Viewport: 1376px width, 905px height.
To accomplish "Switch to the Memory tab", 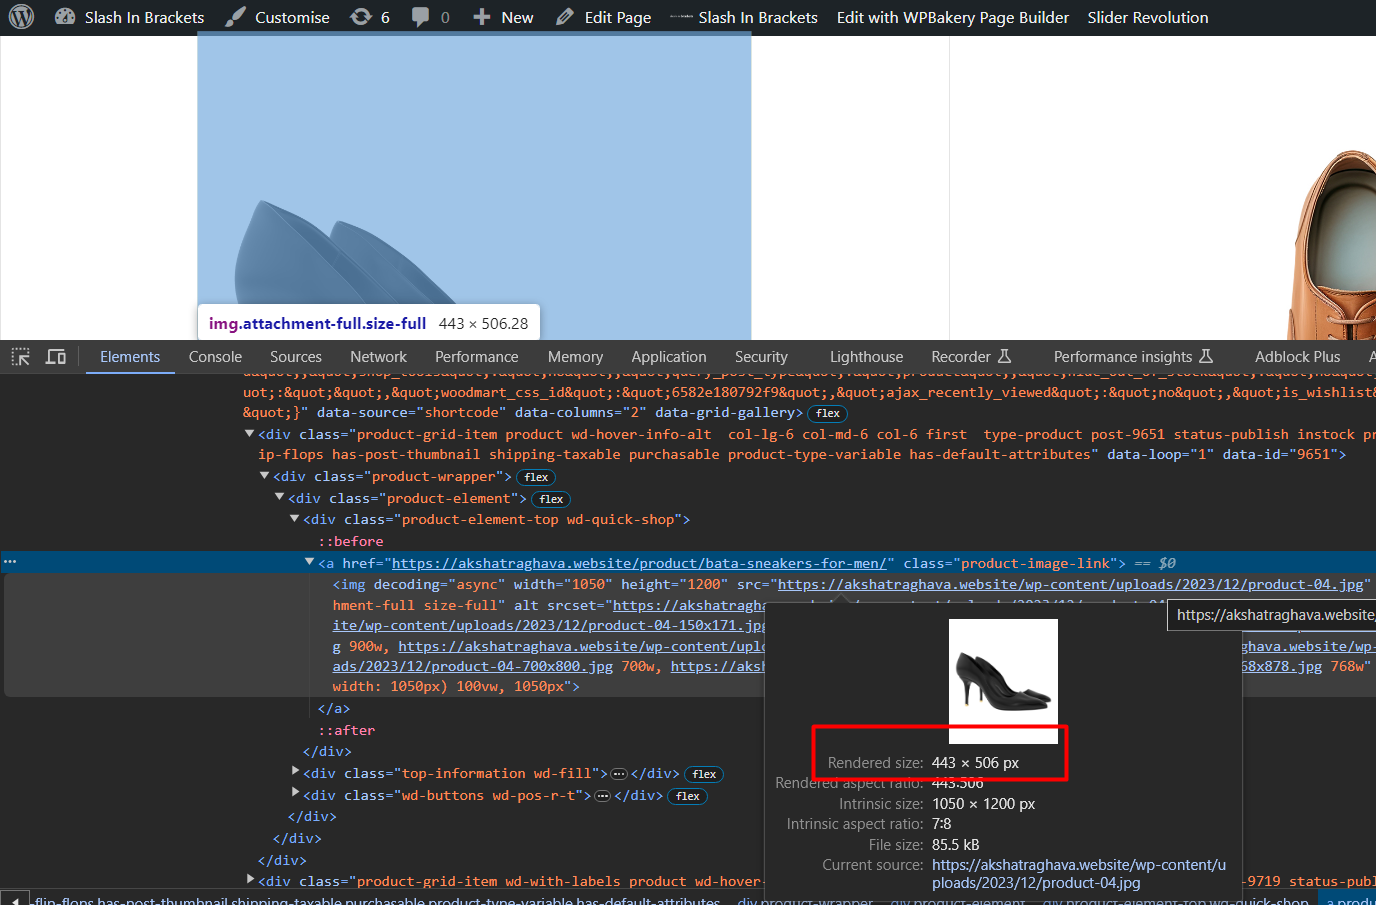I will [x=575, y=357].
